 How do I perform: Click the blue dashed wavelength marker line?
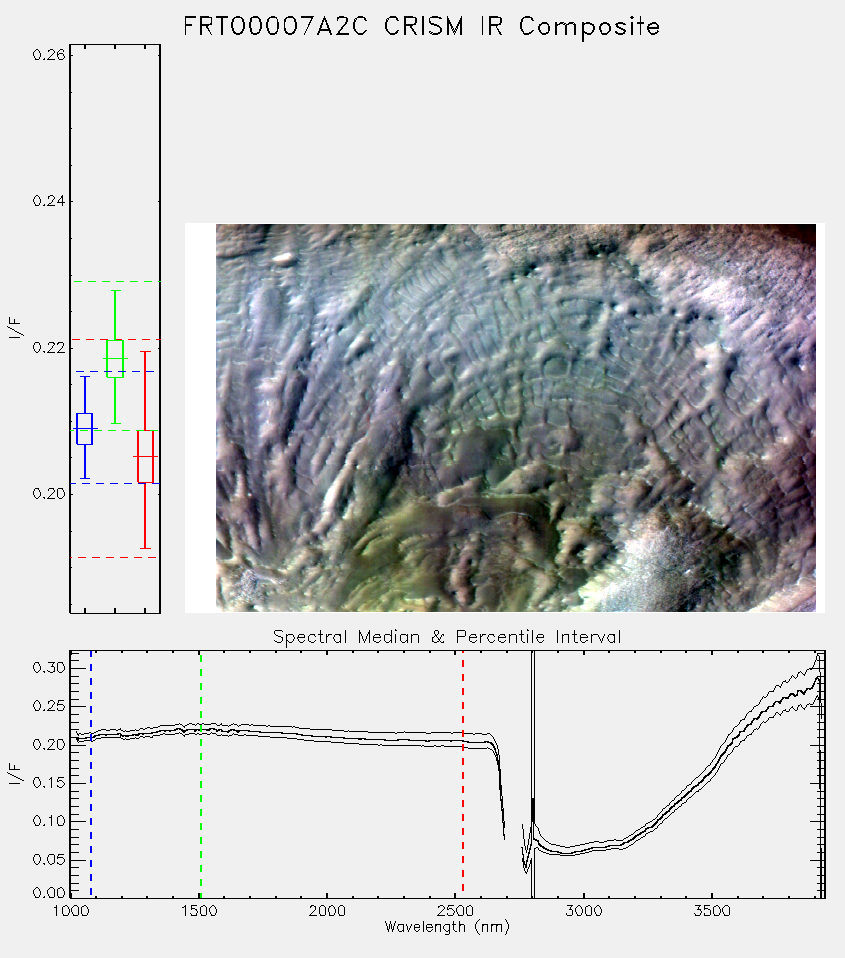(91, 774)
